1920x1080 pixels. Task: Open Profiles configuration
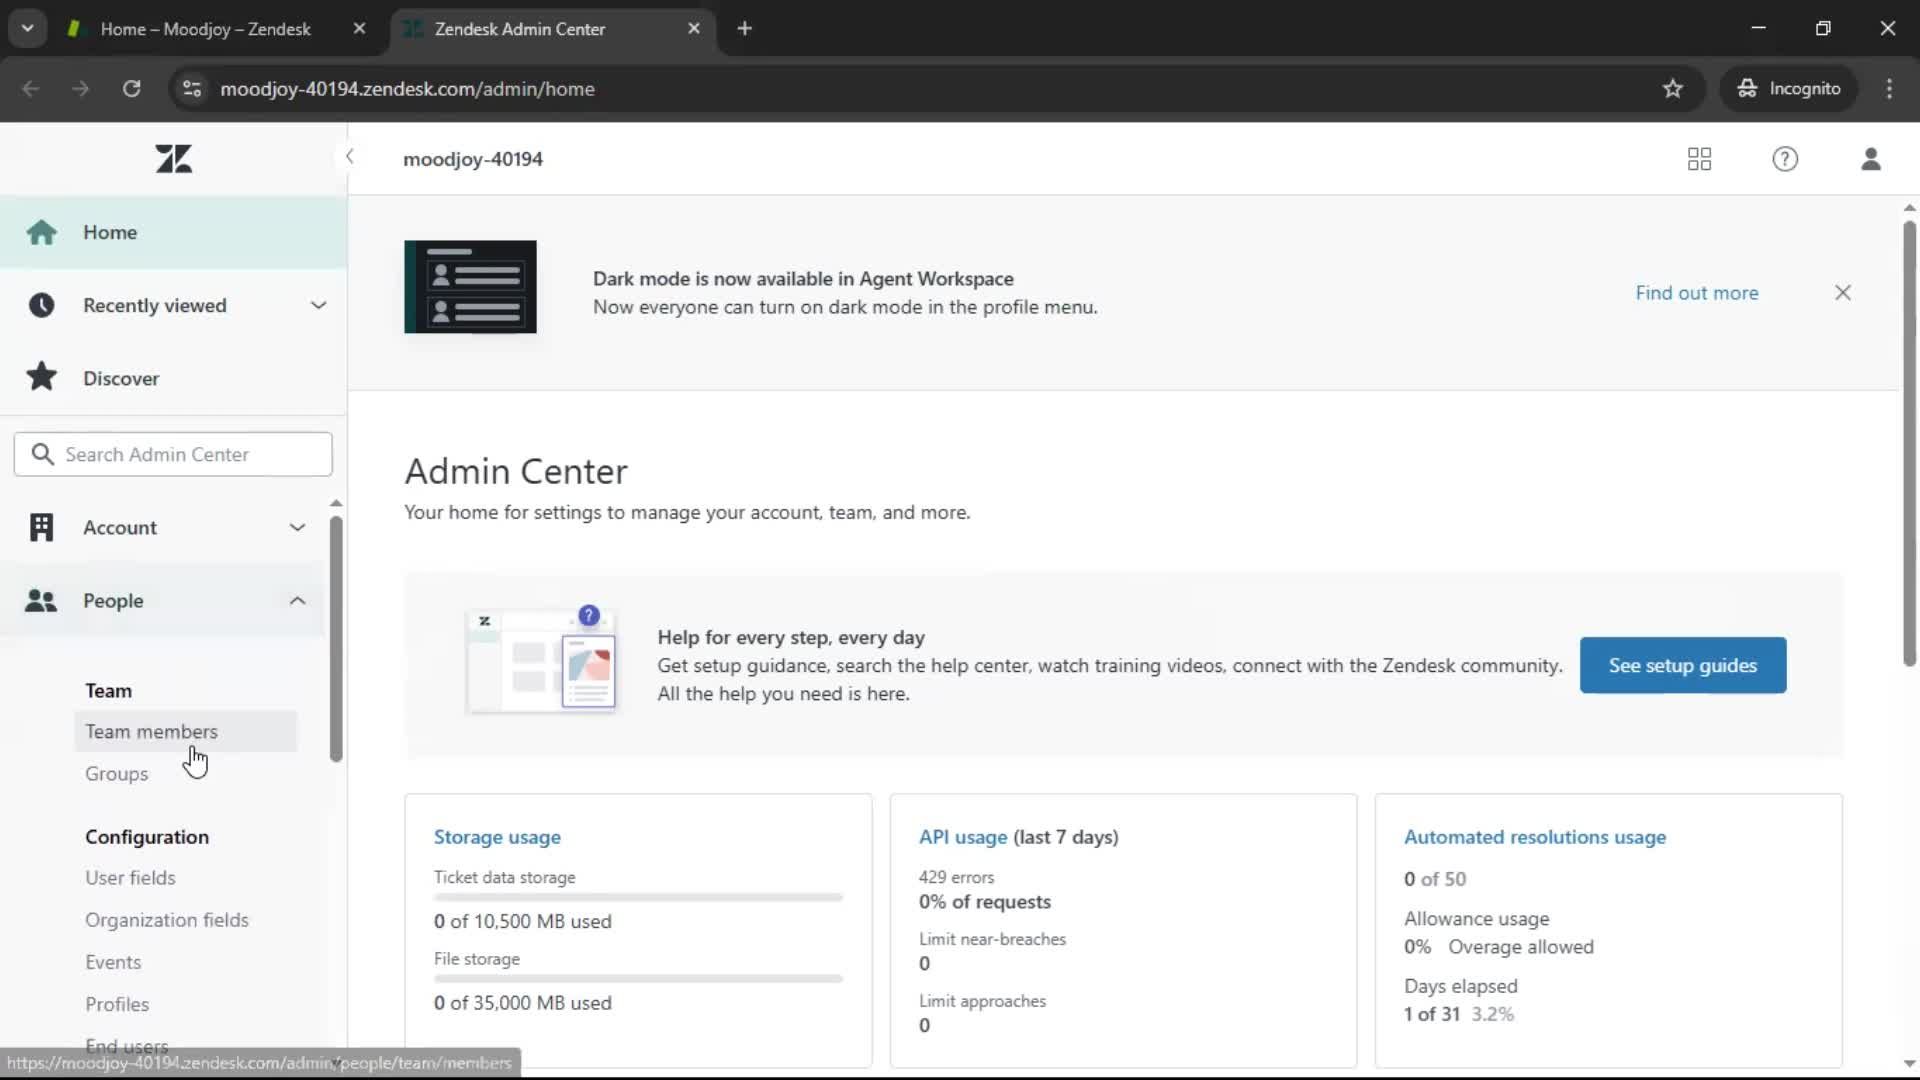(x=117, y=1003)
